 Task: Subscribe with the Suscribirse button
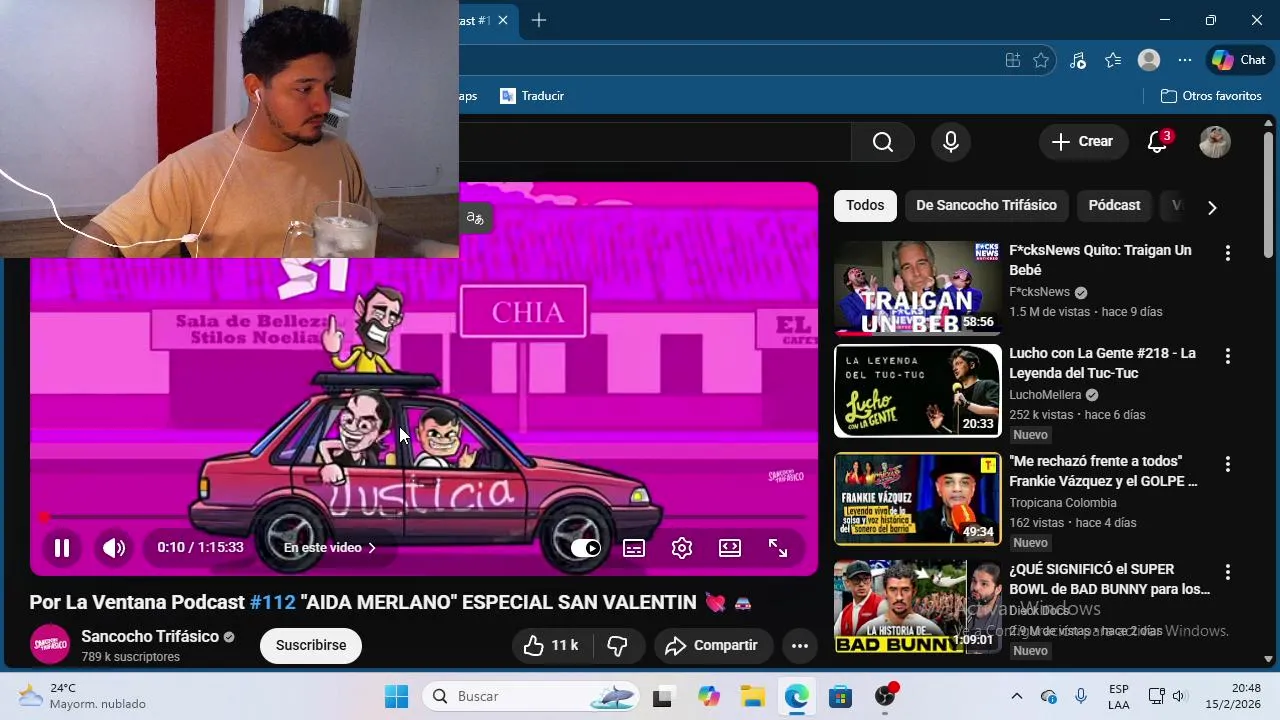click(x=311, y=646)
